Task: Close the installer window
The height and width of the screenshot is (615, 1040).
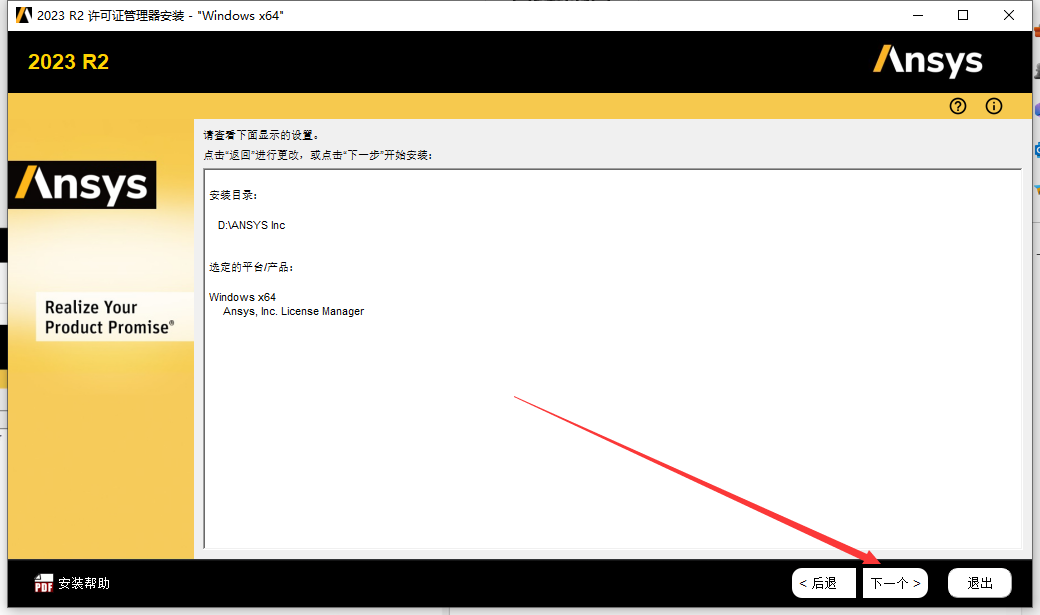Action: [1009, 15]
